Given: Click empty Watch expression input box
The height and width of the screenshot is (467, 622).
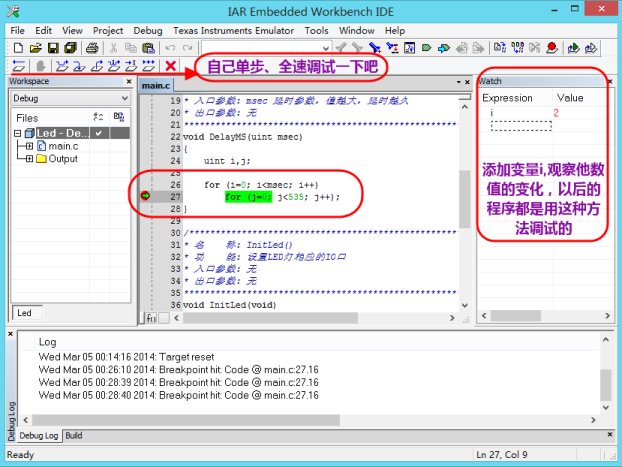Looking at the screenshot, I should tap(521, 126).
